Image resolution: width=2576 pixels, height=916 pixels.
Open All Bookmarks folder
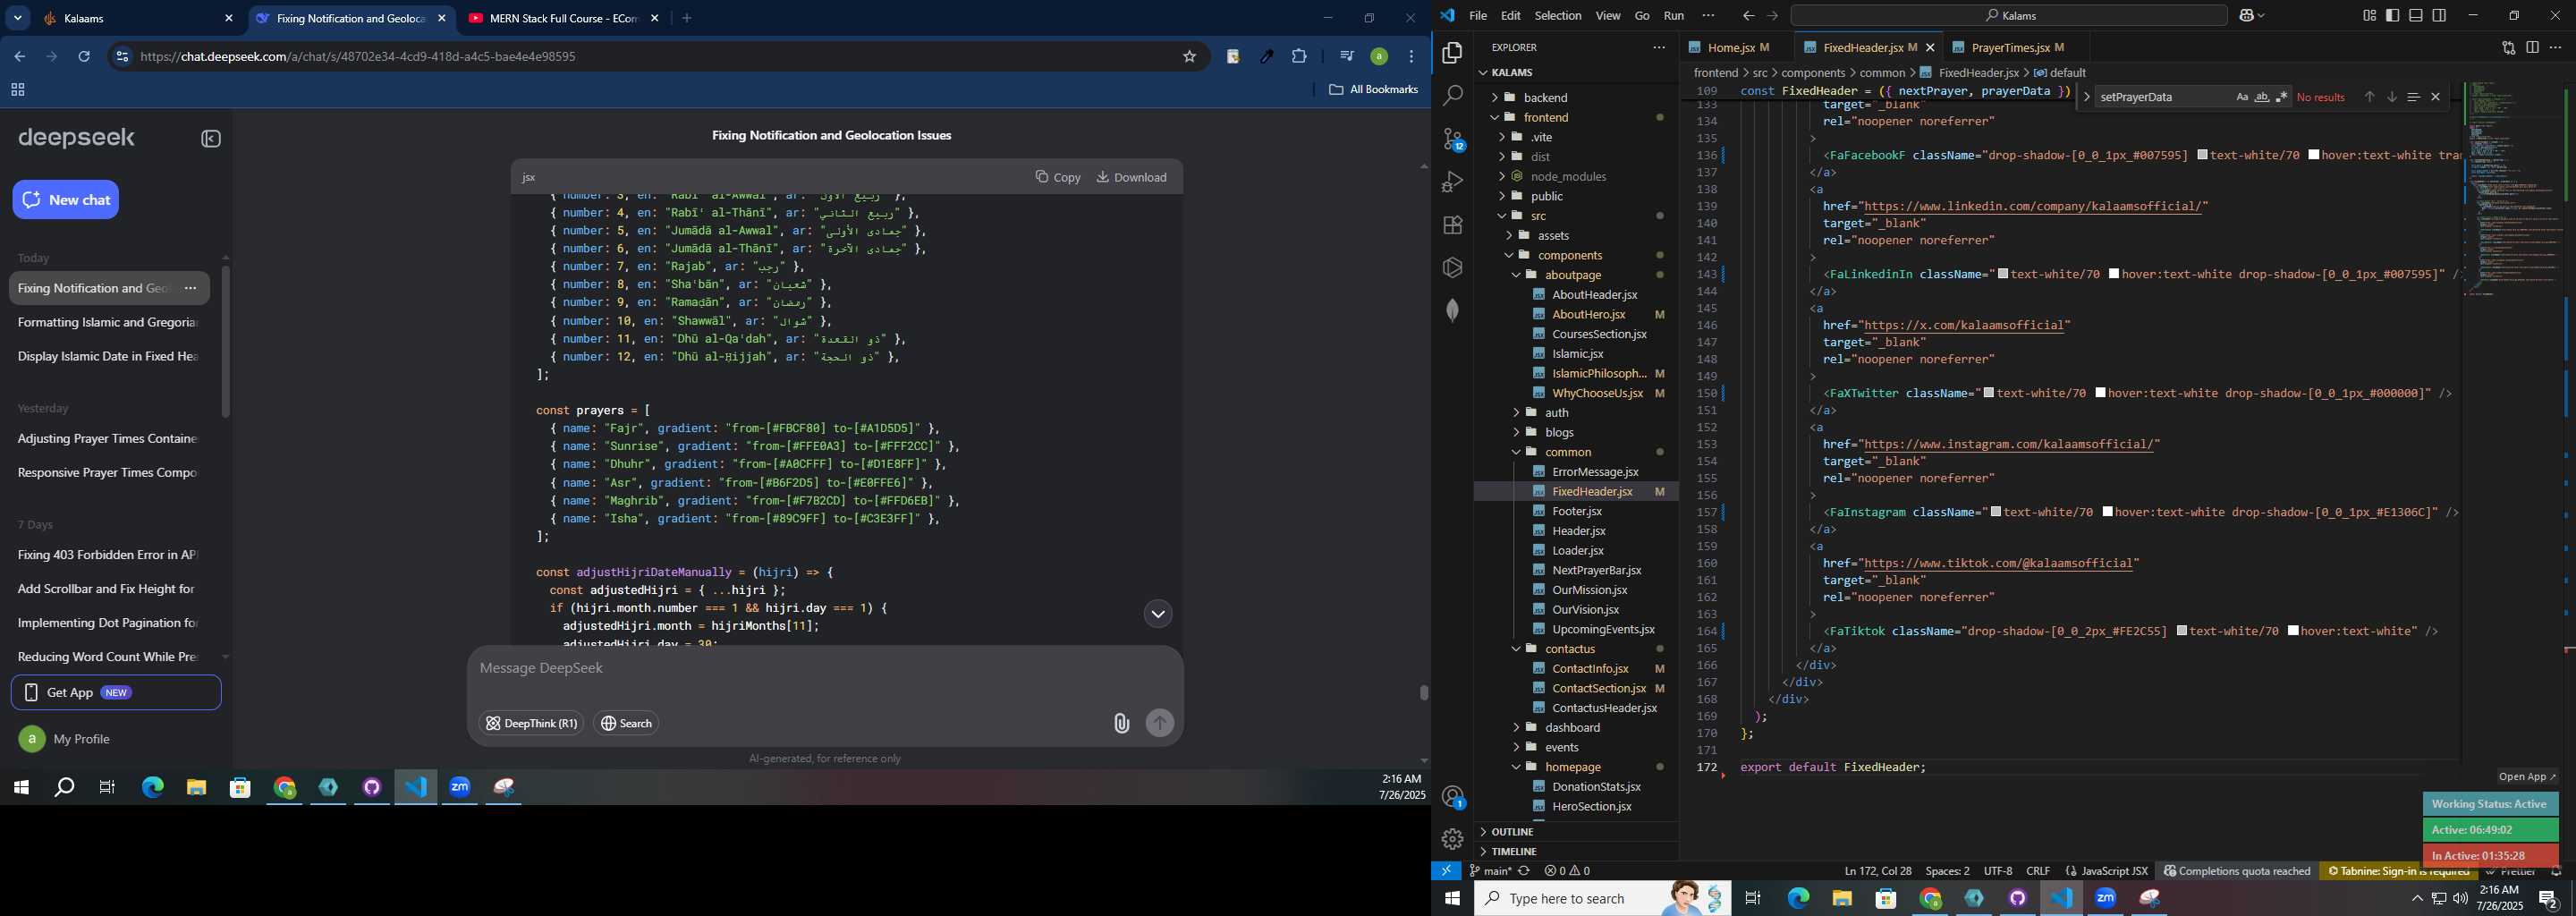(1373, 90)
